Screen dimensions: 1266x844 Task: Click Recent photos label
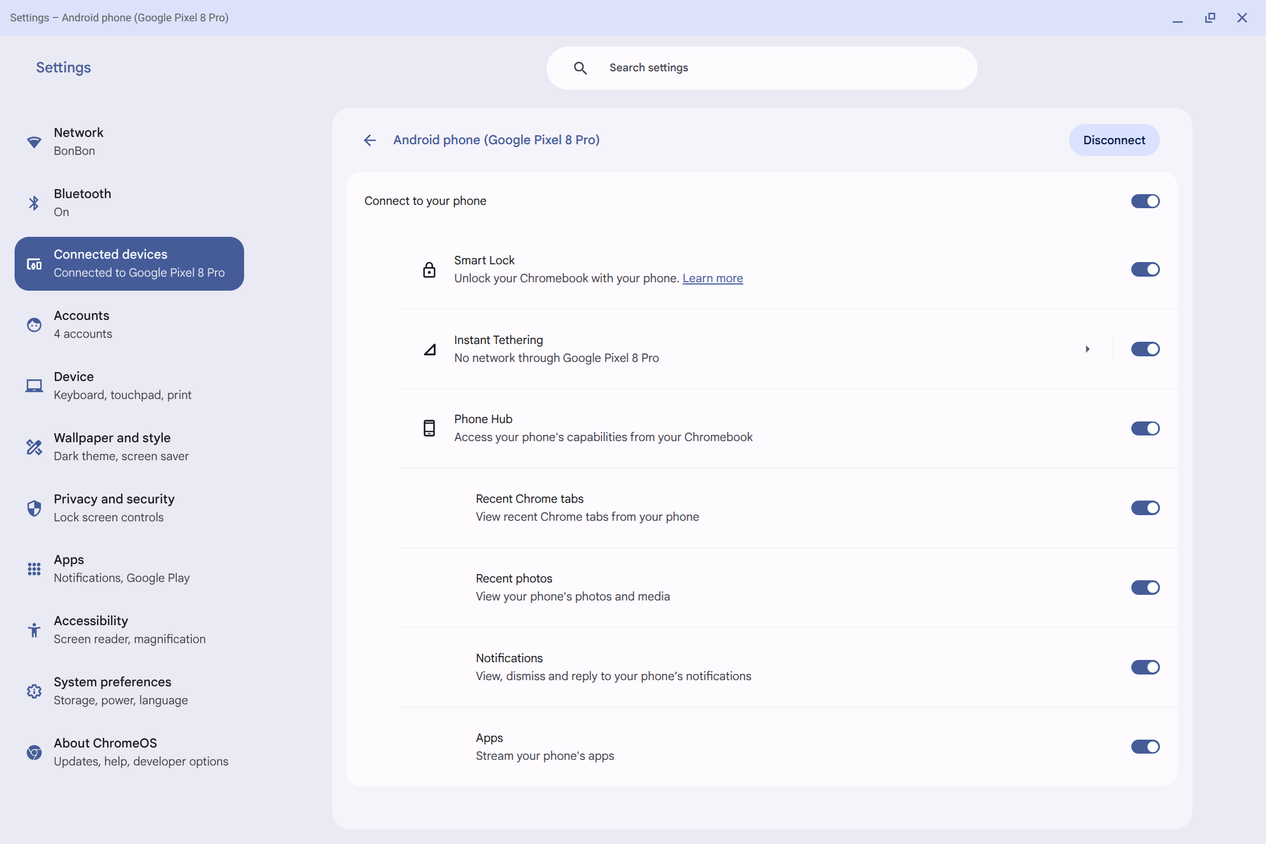coord(514,579)
